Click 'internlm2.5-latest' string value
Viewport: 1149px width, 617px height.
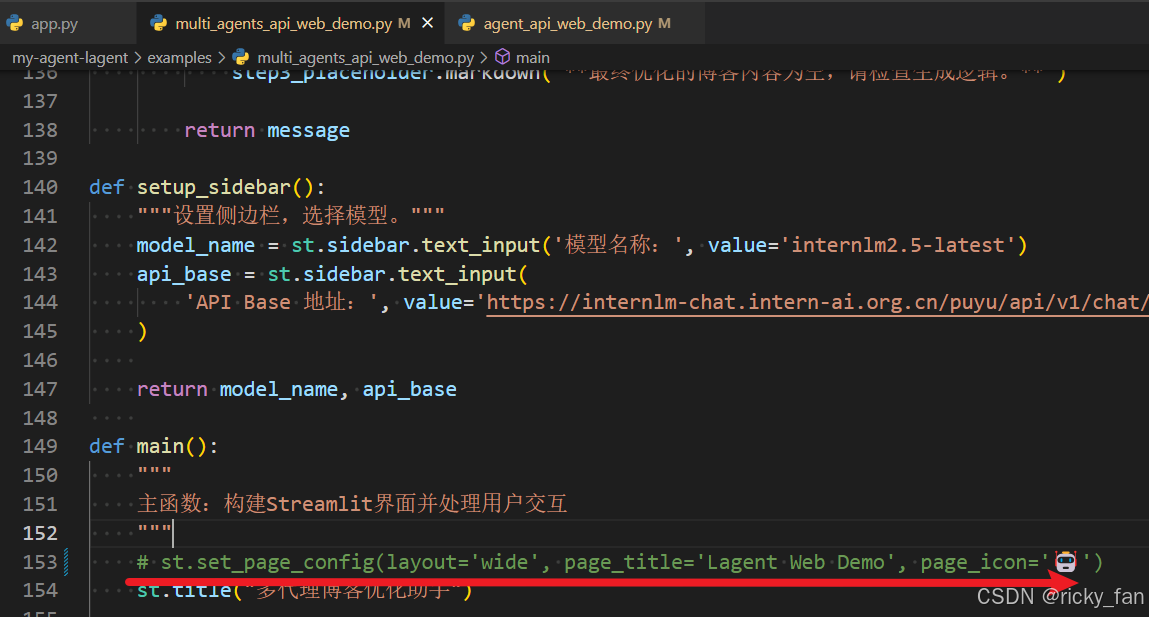(x=904, y=245)
